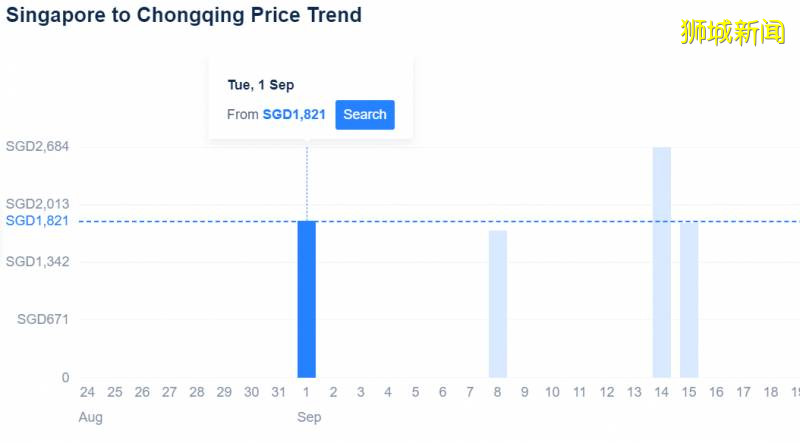
Task: Click date 18 on the x-axis
Action: pyautogui.click(x=771, y=393)
